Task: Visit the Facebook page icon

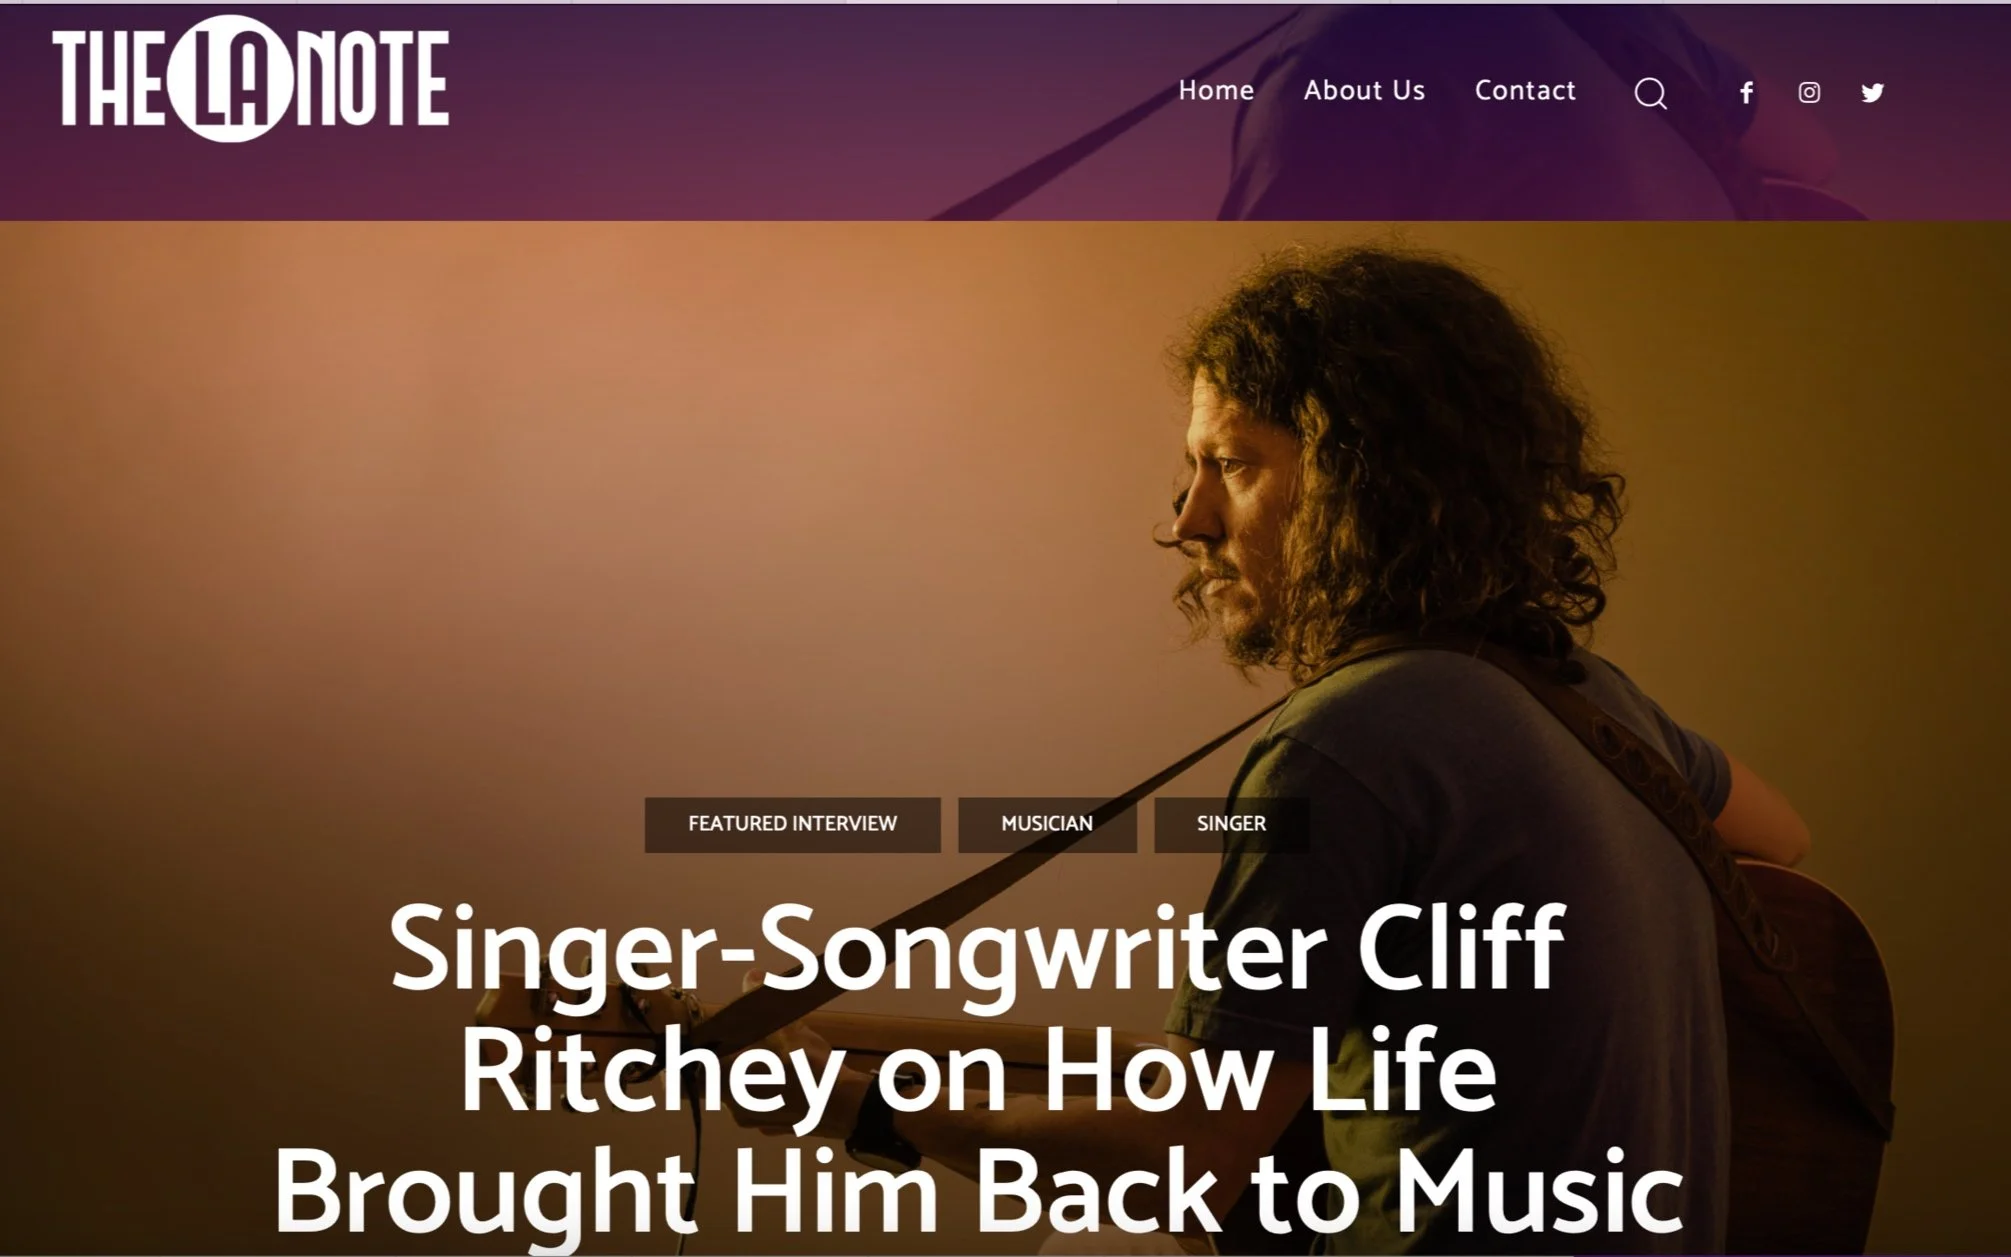Action: [x=1746, y=93]
